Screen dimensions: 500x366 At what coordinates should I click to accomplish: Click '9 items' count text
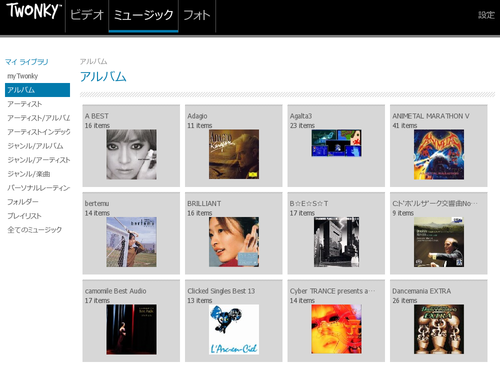tap(403, 213)
